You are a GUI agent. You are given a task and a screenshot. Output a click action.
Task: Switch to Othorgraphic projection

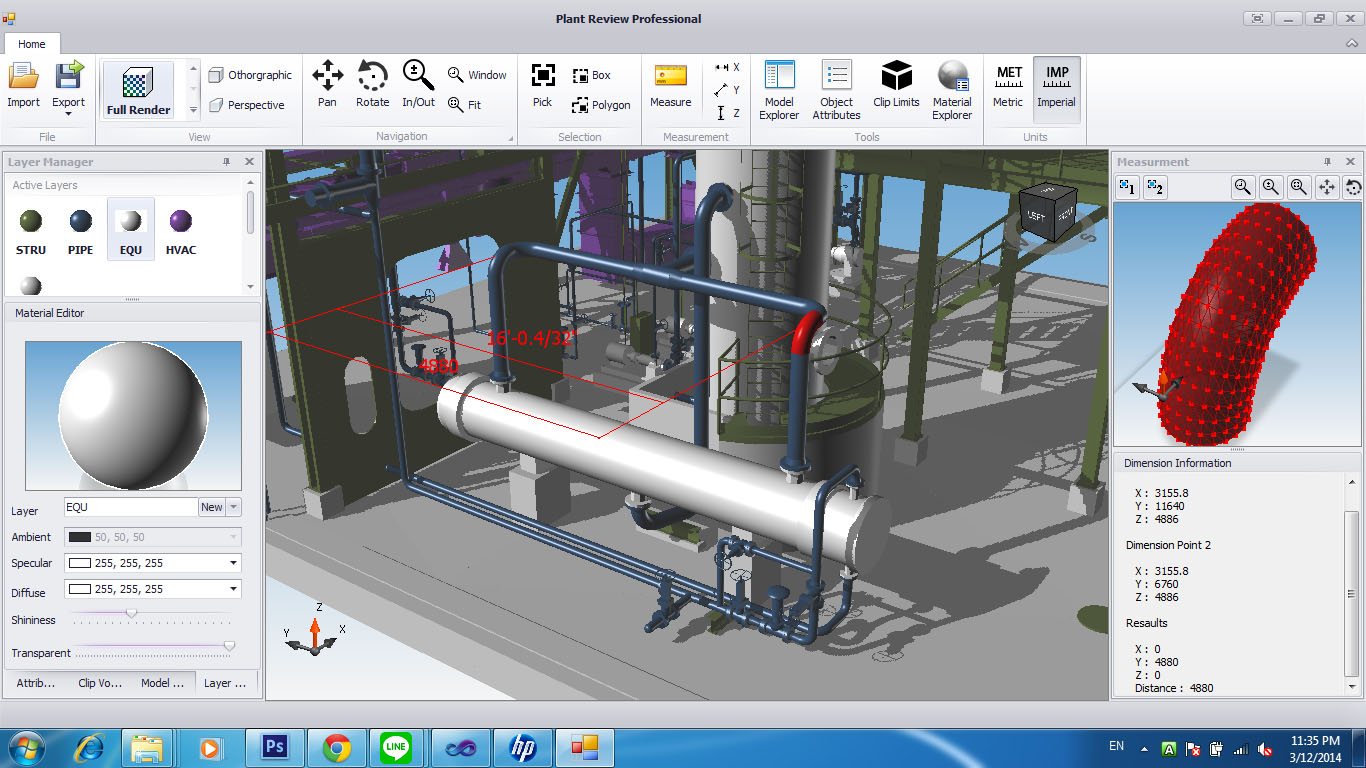250,75
